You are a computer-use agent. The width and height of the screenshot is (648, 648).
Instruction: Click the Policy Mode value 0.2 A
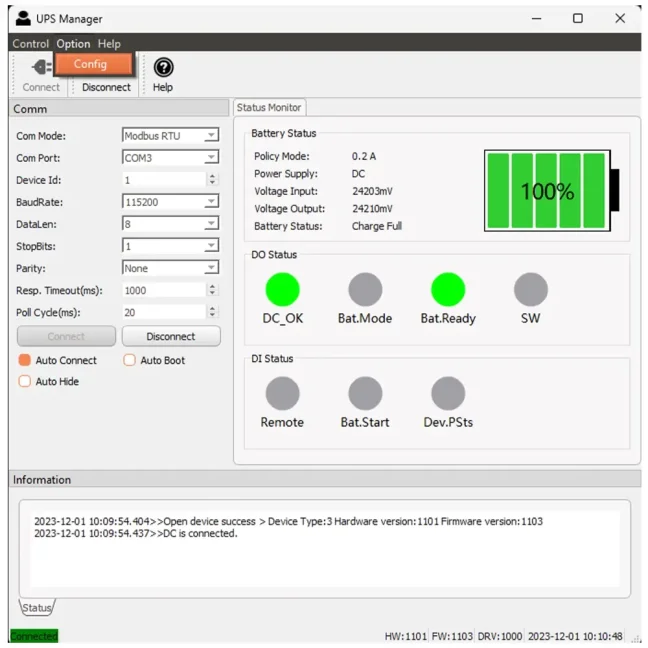[364, 156]
